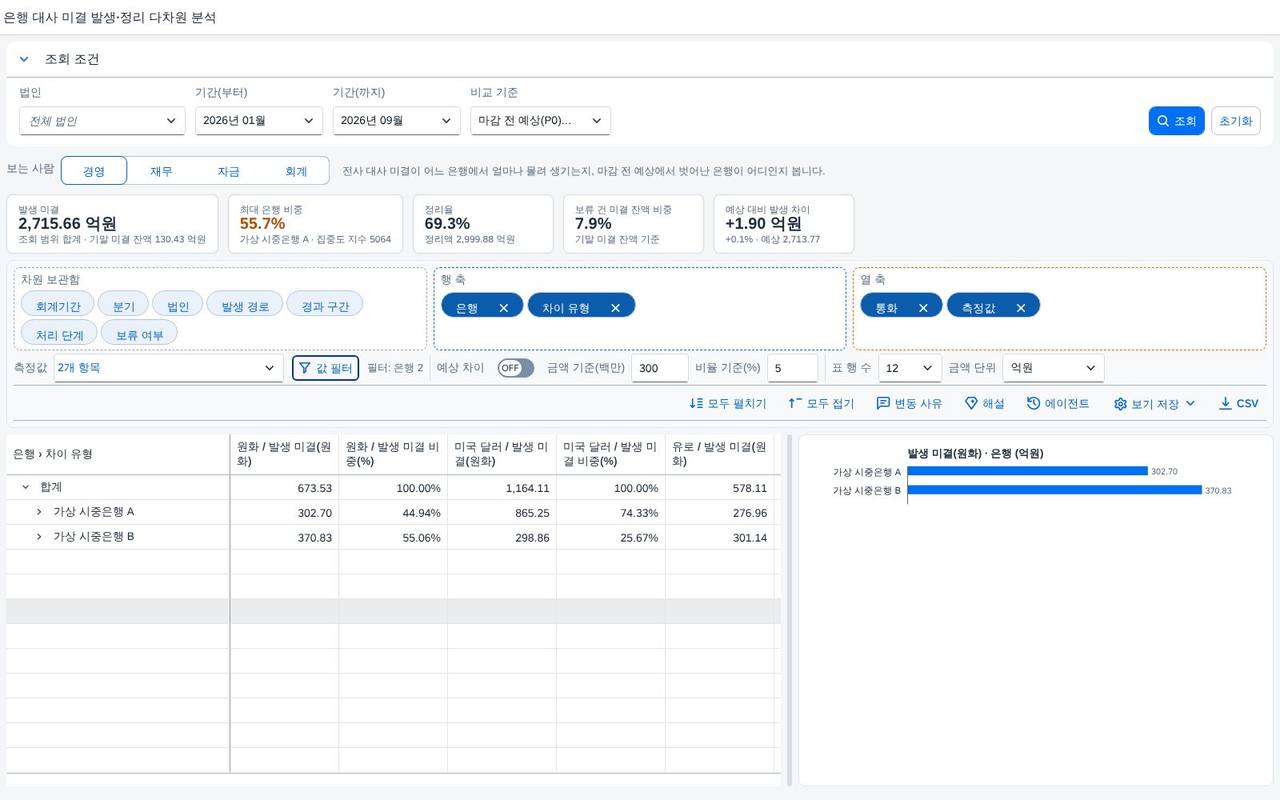This screenshot has height=800, width=1280.
Task: Click the 초기화 reset button
Action: [1235, 121]
